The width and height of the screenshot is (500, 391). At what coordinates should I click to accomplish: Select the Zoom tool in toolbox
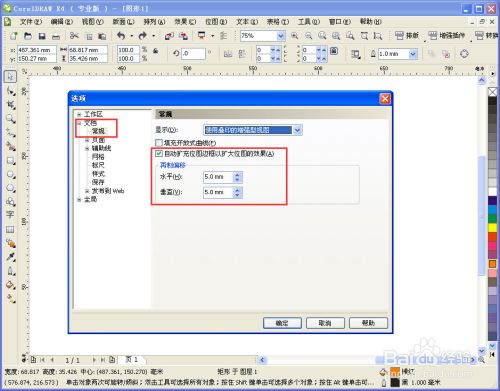(x=10, y=119)
